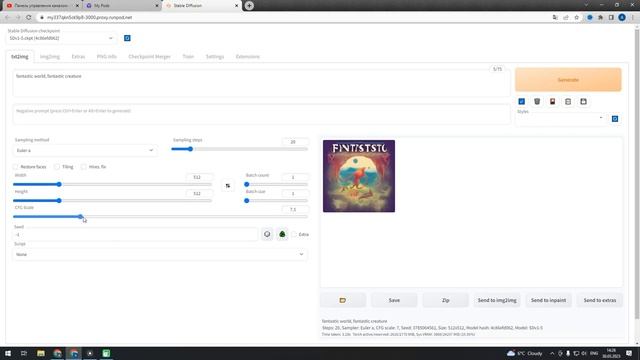Show hidden system tray icons

coord(552,353)
